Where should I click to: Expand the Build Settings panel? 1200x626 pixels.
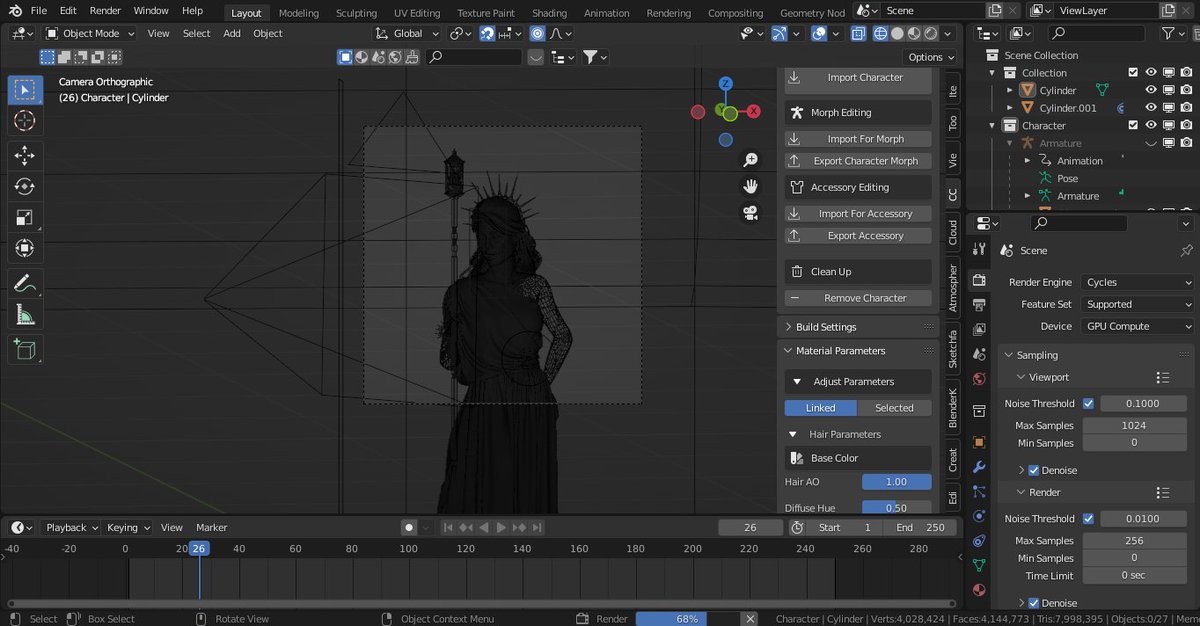click(x=825, y=327)
